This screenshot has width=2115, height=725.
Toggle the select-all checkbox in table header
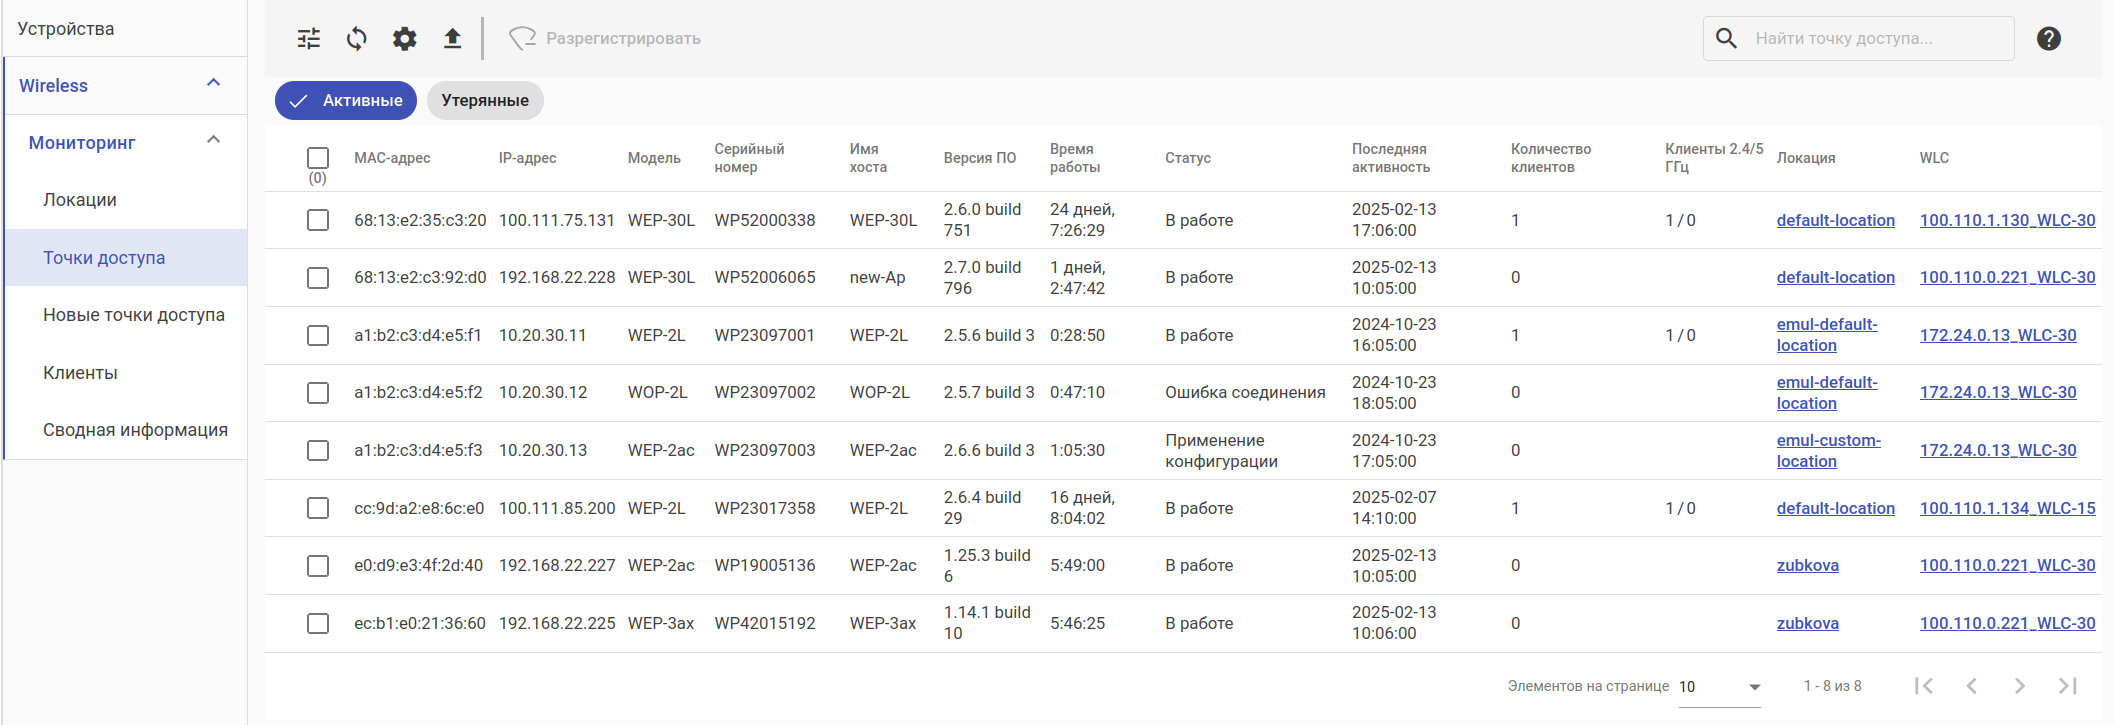point(318,158)
